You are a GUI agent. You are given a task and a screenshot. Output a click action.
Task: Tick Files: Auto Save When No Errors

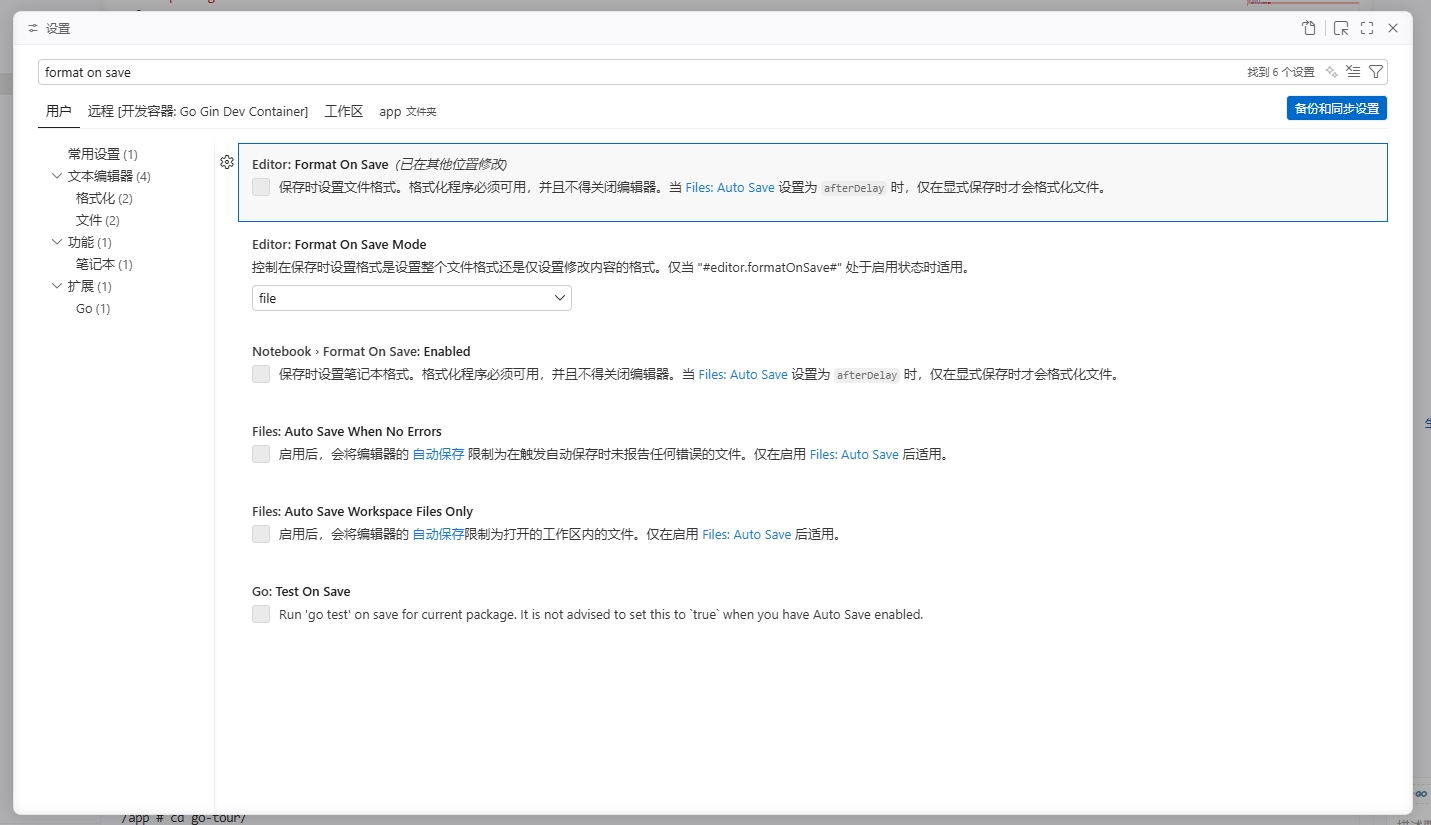pos(261,454)
